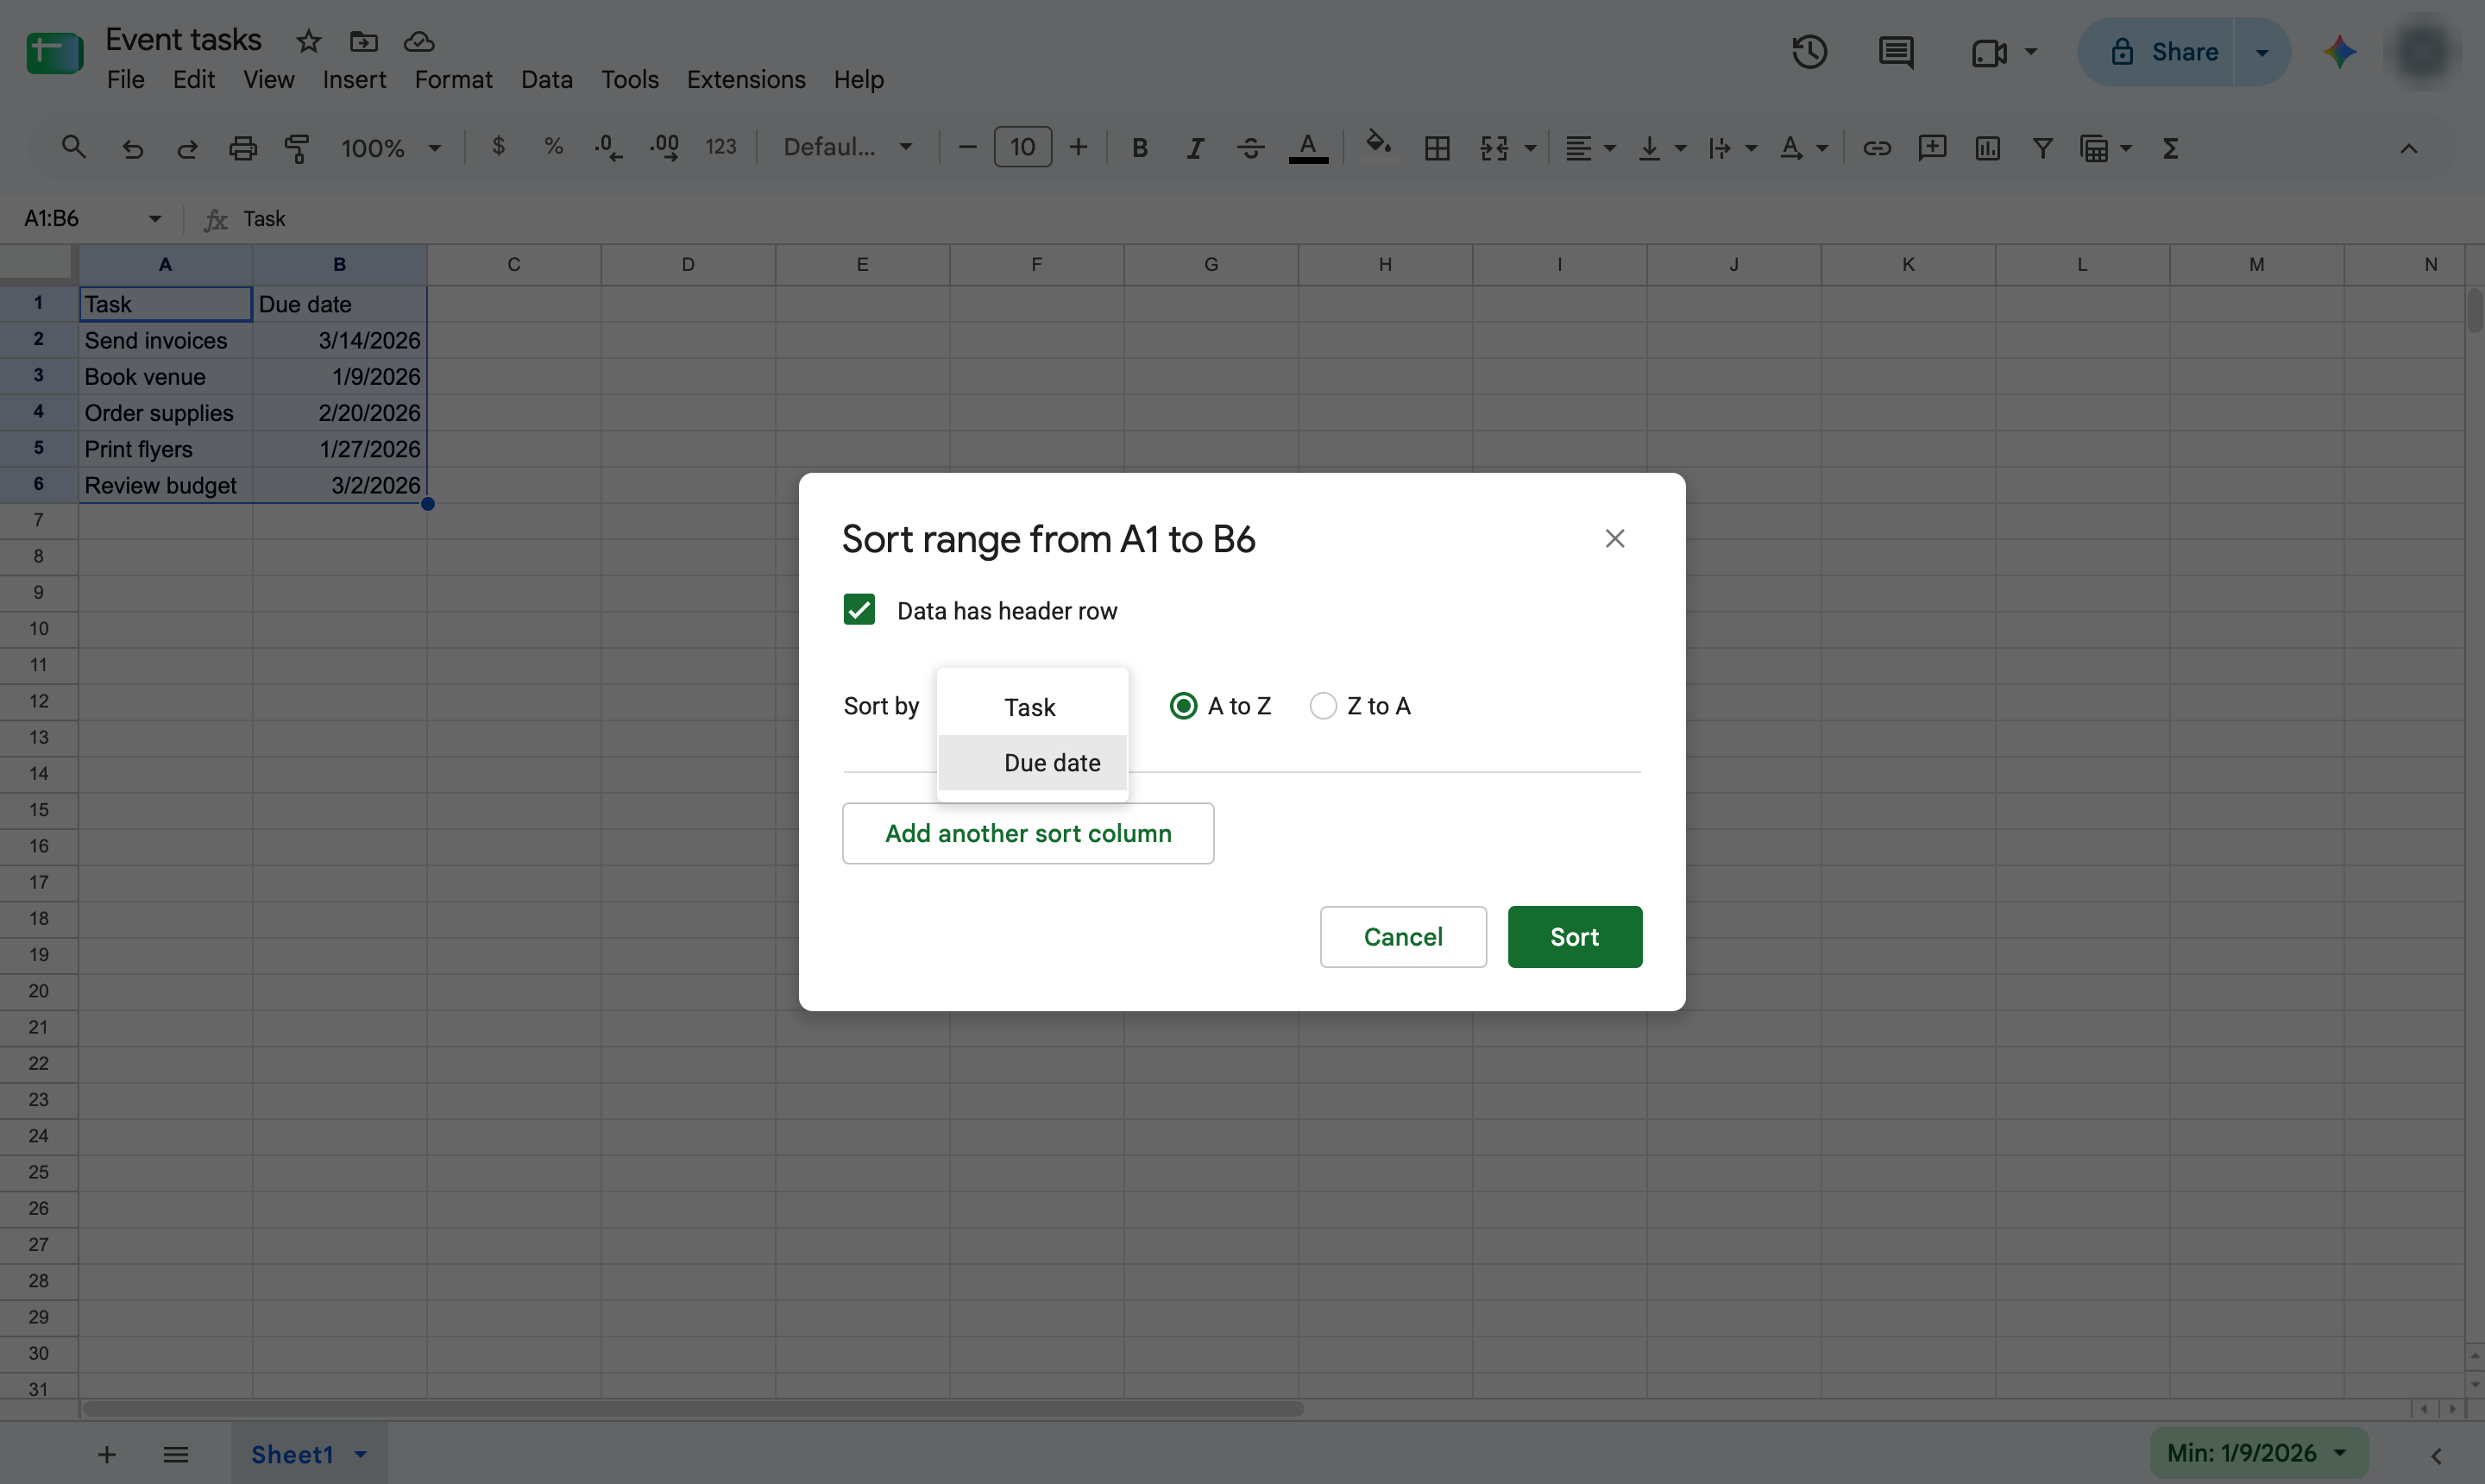This screenshot has width=2485, height=1484.
Task: Expand the name box A1:B6 dropdown
Action: (x=155, y=219)
